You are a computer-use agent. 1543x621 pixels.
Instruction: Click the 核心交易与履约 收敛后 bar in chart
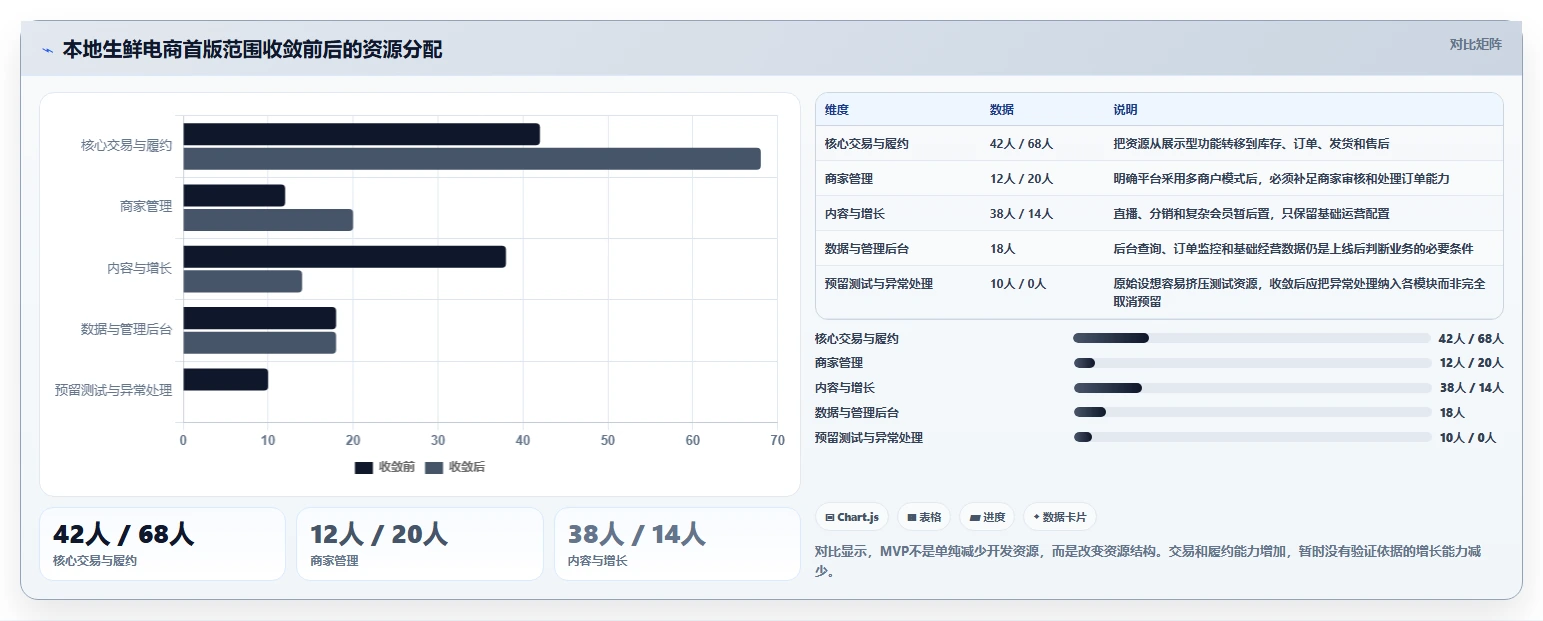(x=472, y=159)
